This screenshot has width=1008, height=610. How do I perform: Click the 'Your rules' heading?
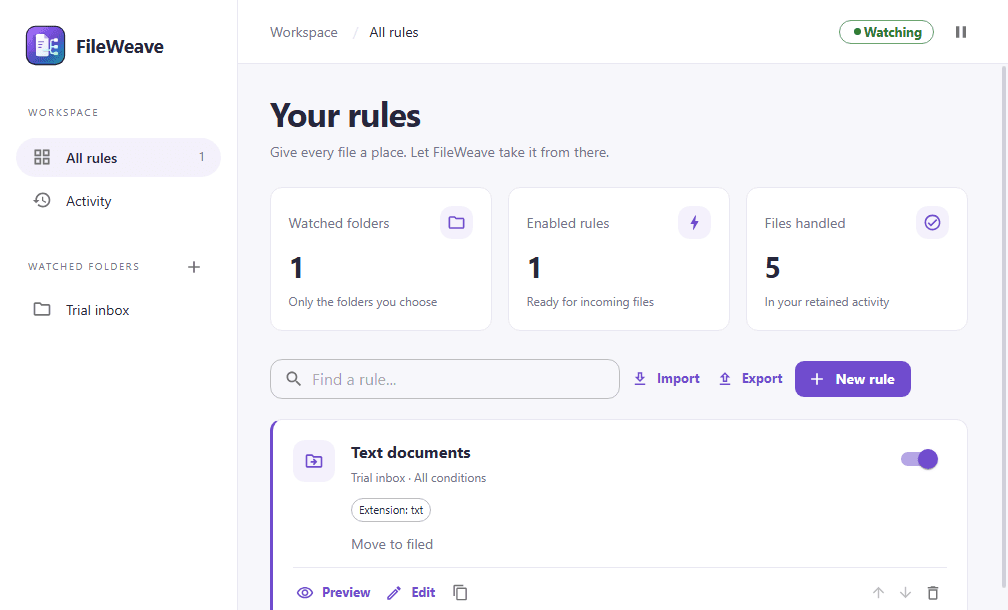[345, 116]
